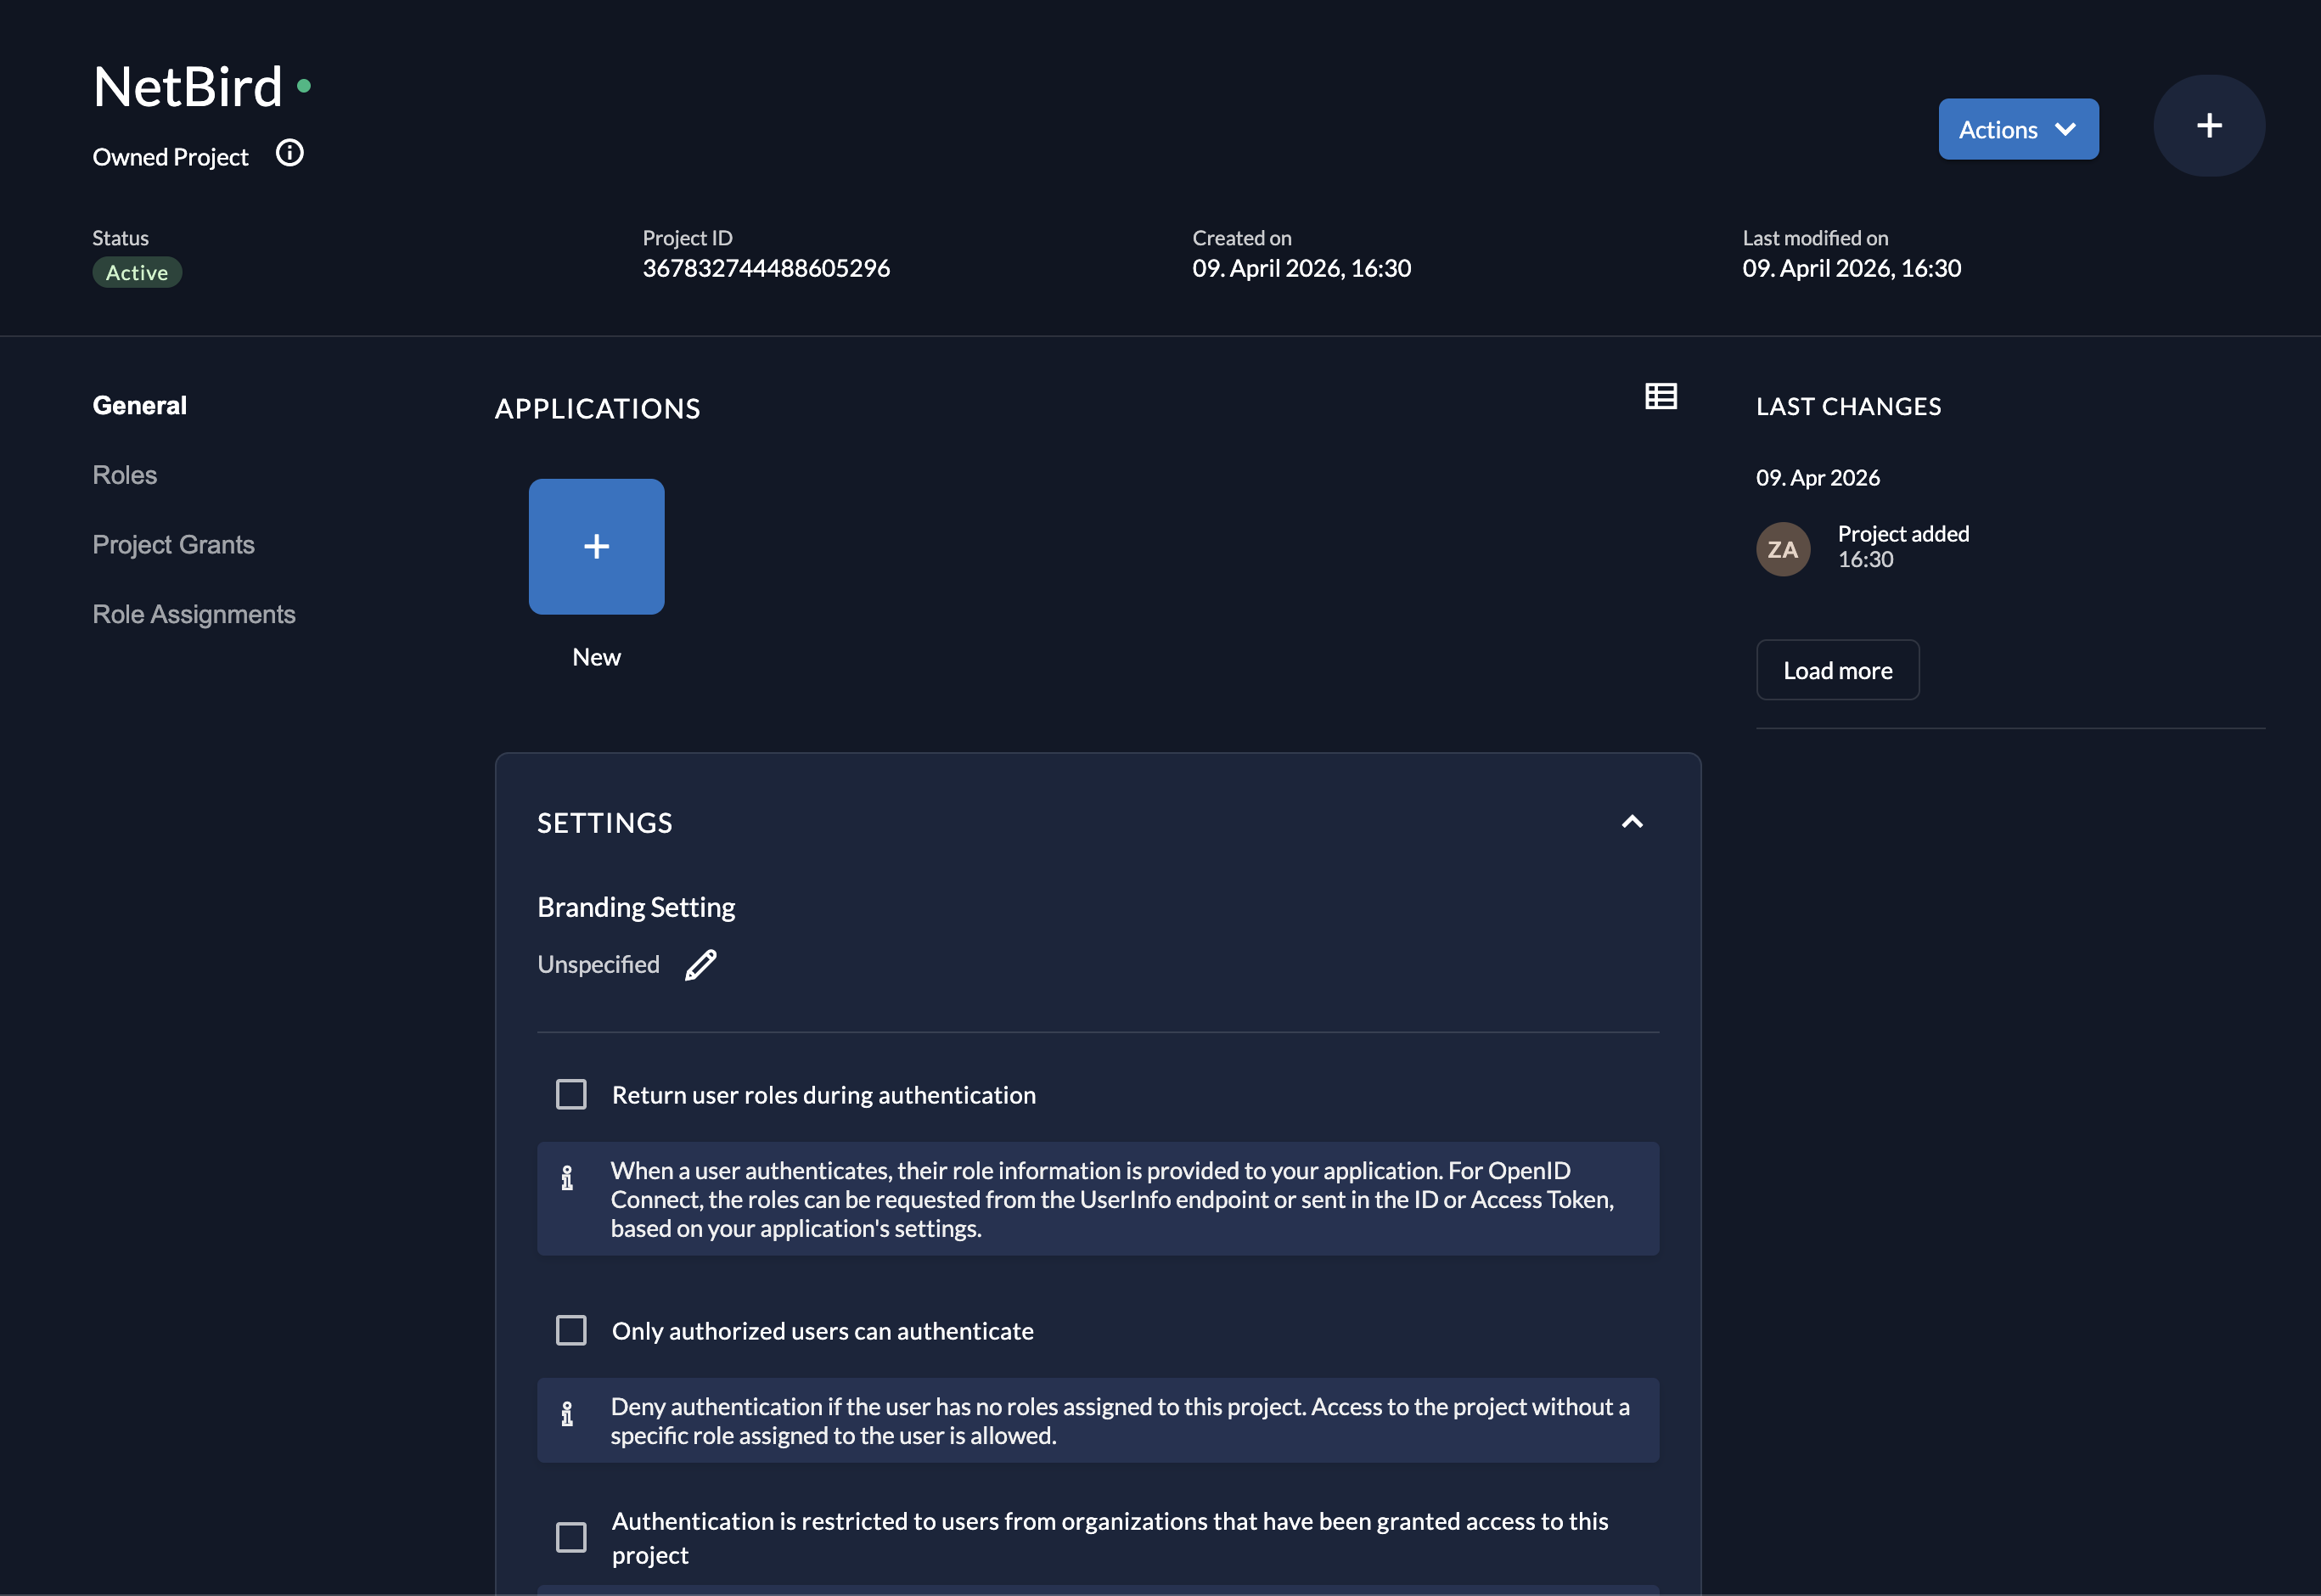
Task: Click the Settings panel header
Action: coord(605,823)
